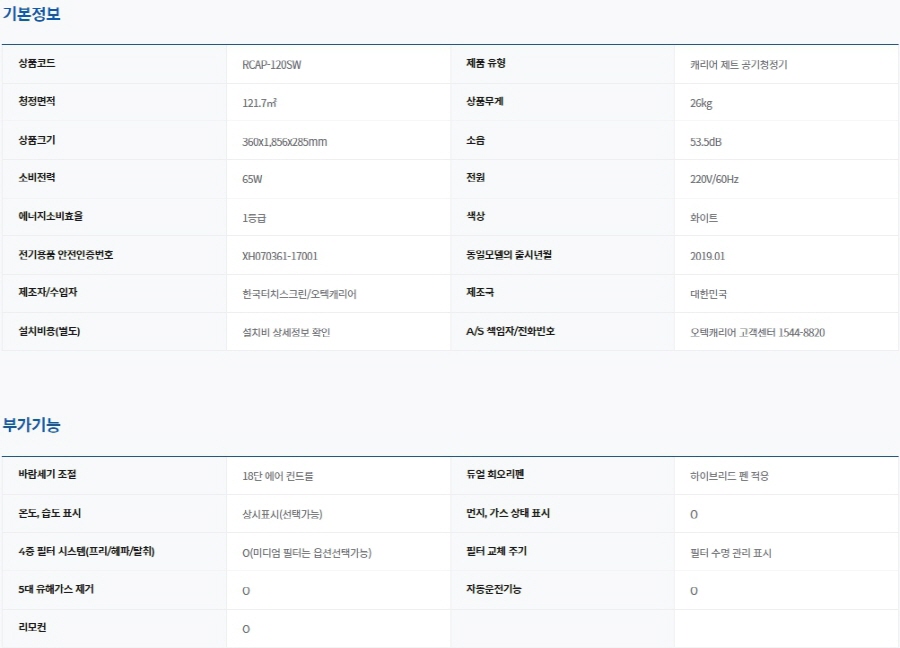Open the 설치비 상세정보 확인 text

click(x=286, y=332)
